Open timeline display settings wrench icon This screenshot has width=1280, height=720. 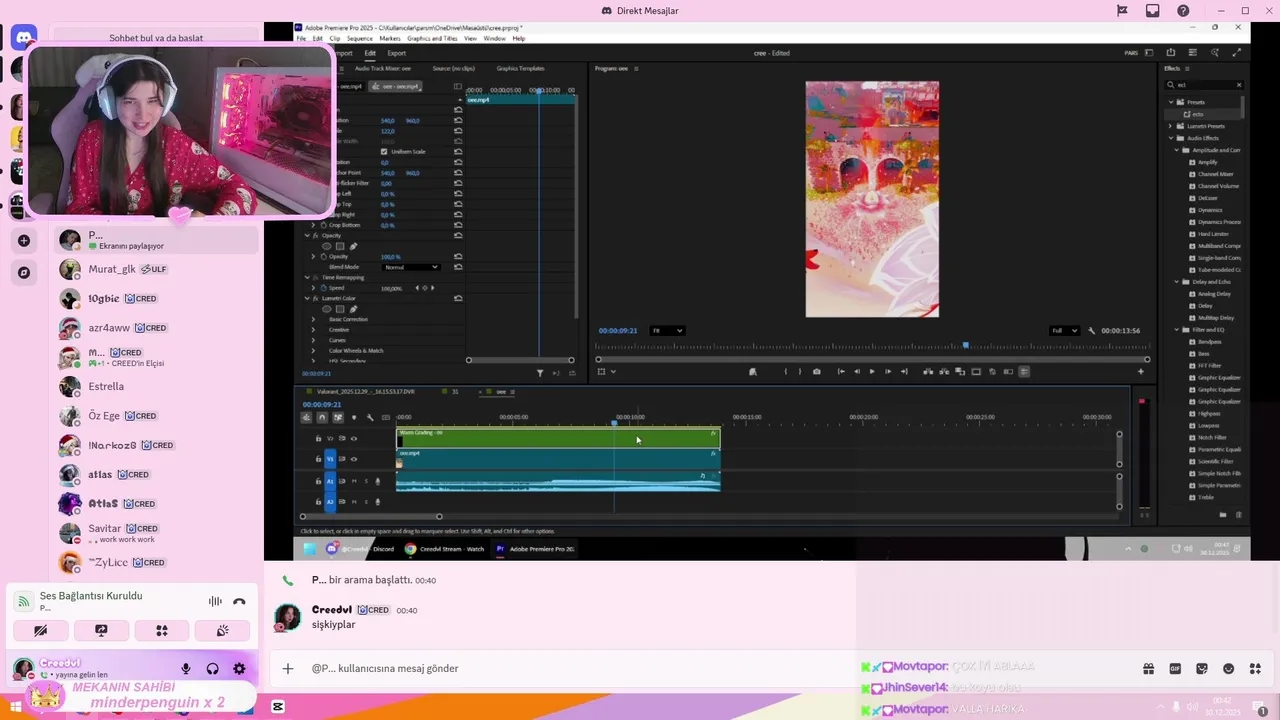[x=370, y=418]
